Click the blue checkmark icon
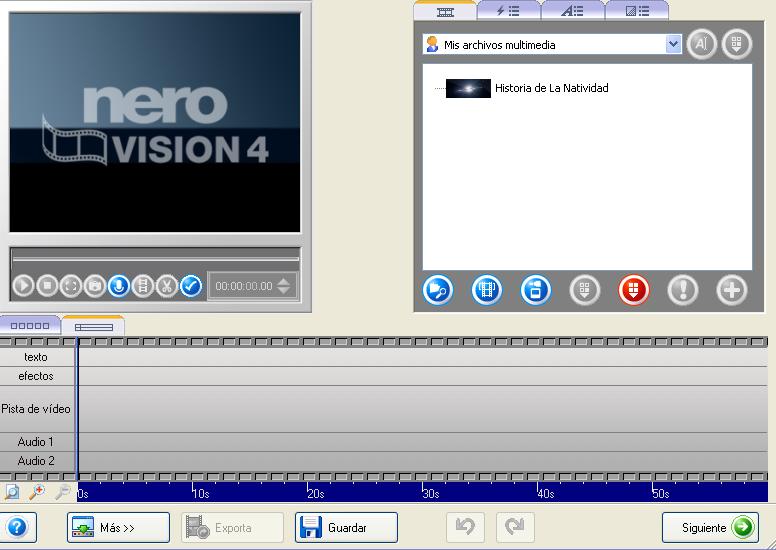Image resolution: width=776 pixels, height=550 pixels. 191,286
